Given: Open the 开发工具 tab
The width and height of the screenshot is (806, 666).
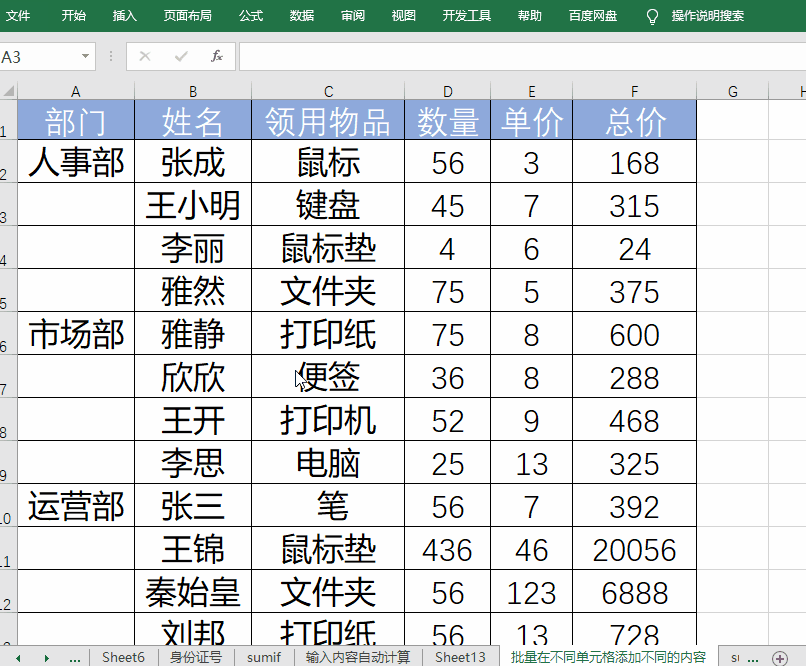Looking at the screenshot, I should [467, 16].
